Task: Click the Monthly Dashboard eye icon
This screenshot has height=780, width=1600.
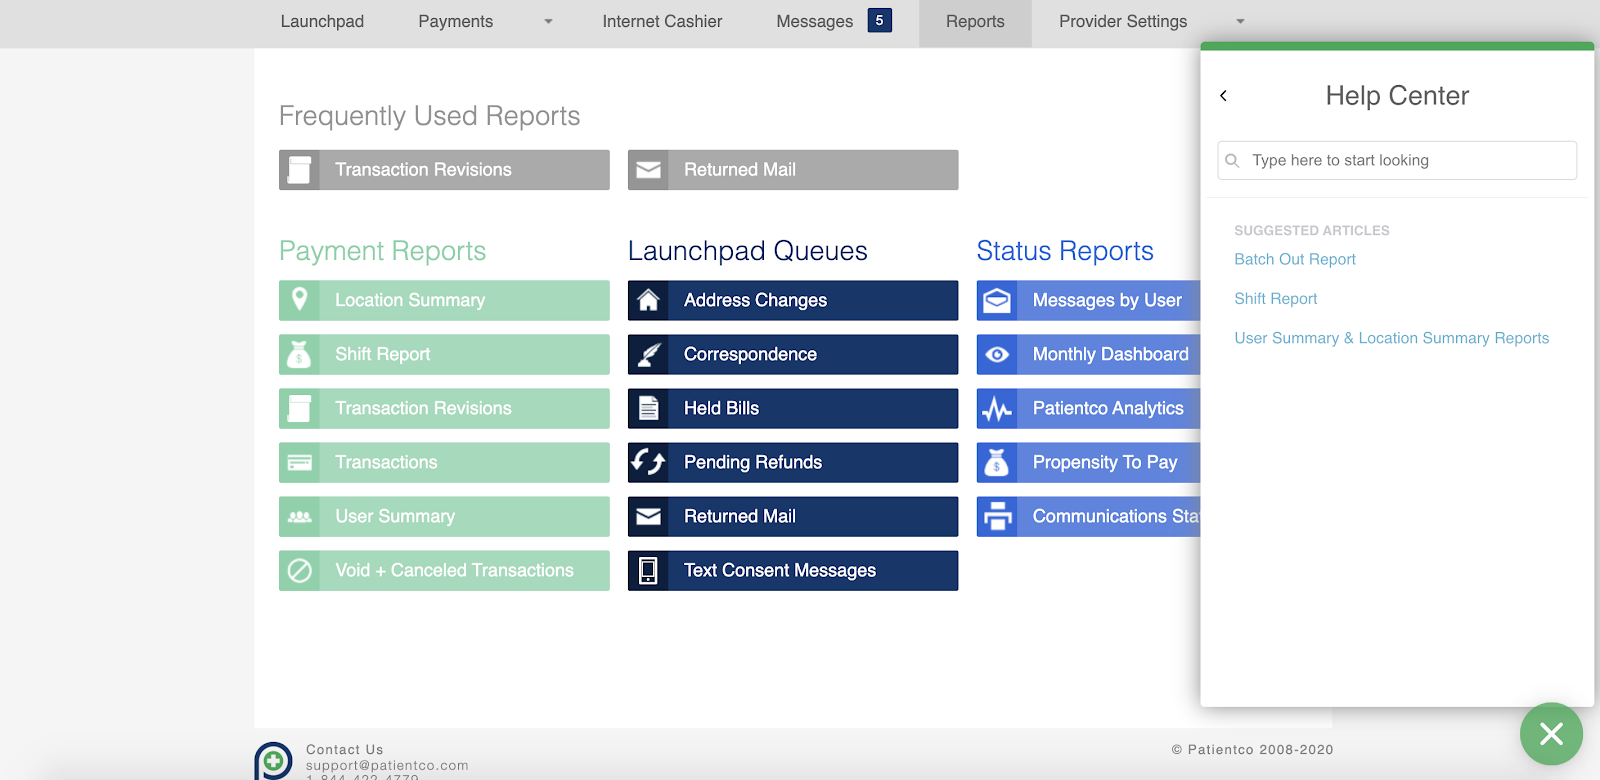Action: (x=997, y=354)
